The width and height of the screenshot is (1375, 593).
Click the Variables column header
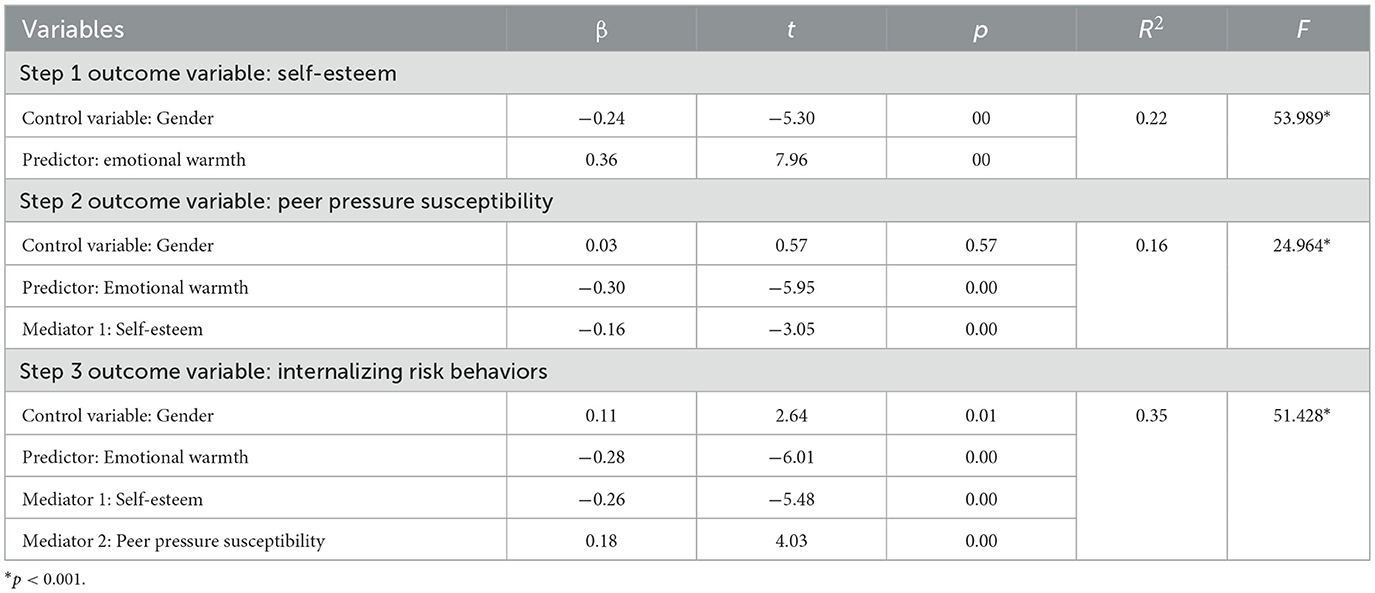coord(73,30)
